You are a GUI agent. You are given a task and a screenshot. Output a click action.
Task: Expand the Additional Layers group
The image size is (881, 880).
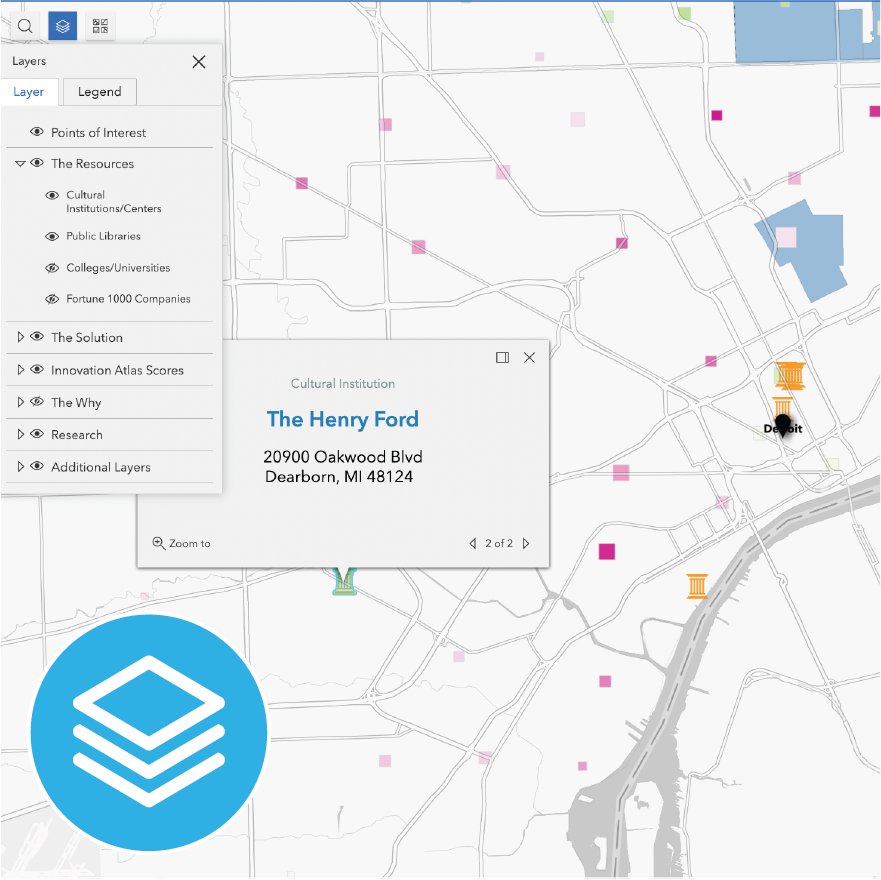click(20, 466)
